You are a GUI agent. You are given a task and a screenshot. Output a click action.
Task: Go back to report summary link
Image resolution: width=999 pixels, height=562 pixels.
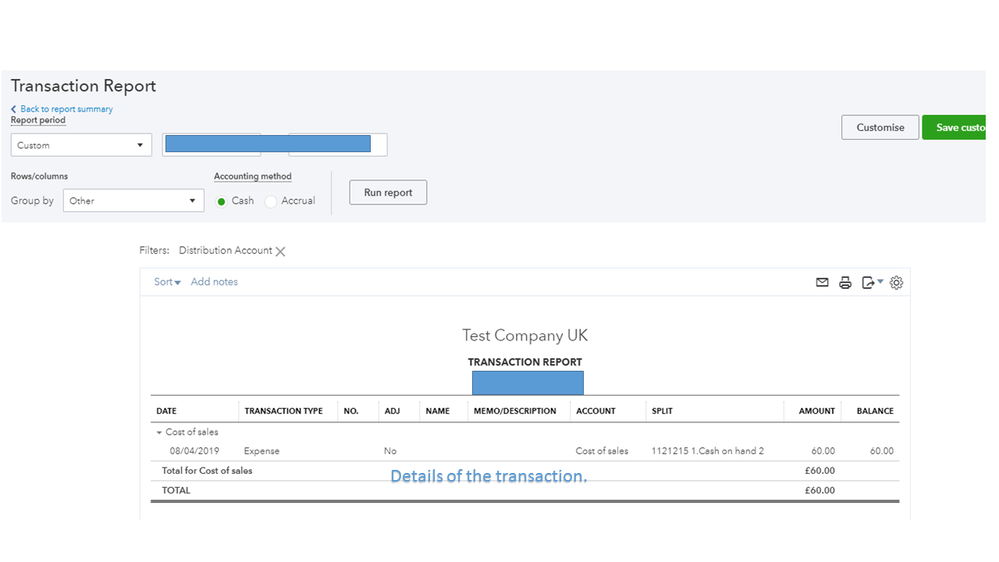(x=66, y=109)
